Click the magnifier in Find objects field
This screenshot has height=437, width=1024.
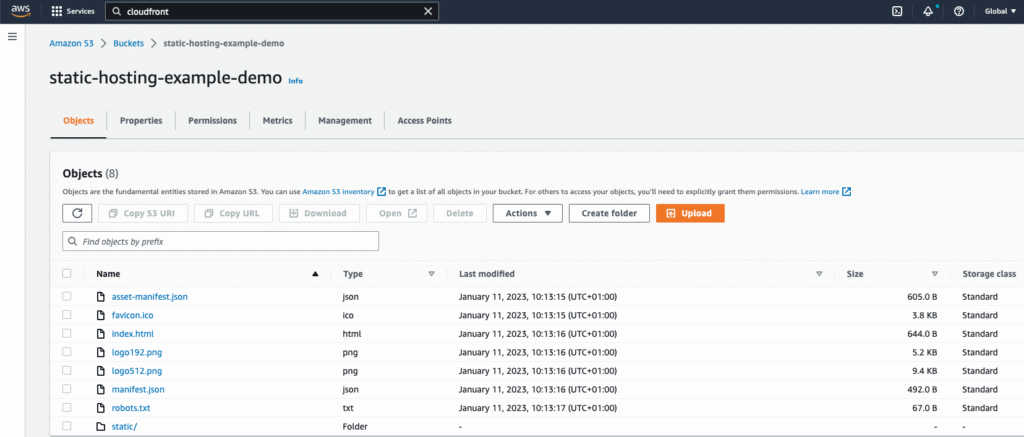73,242
